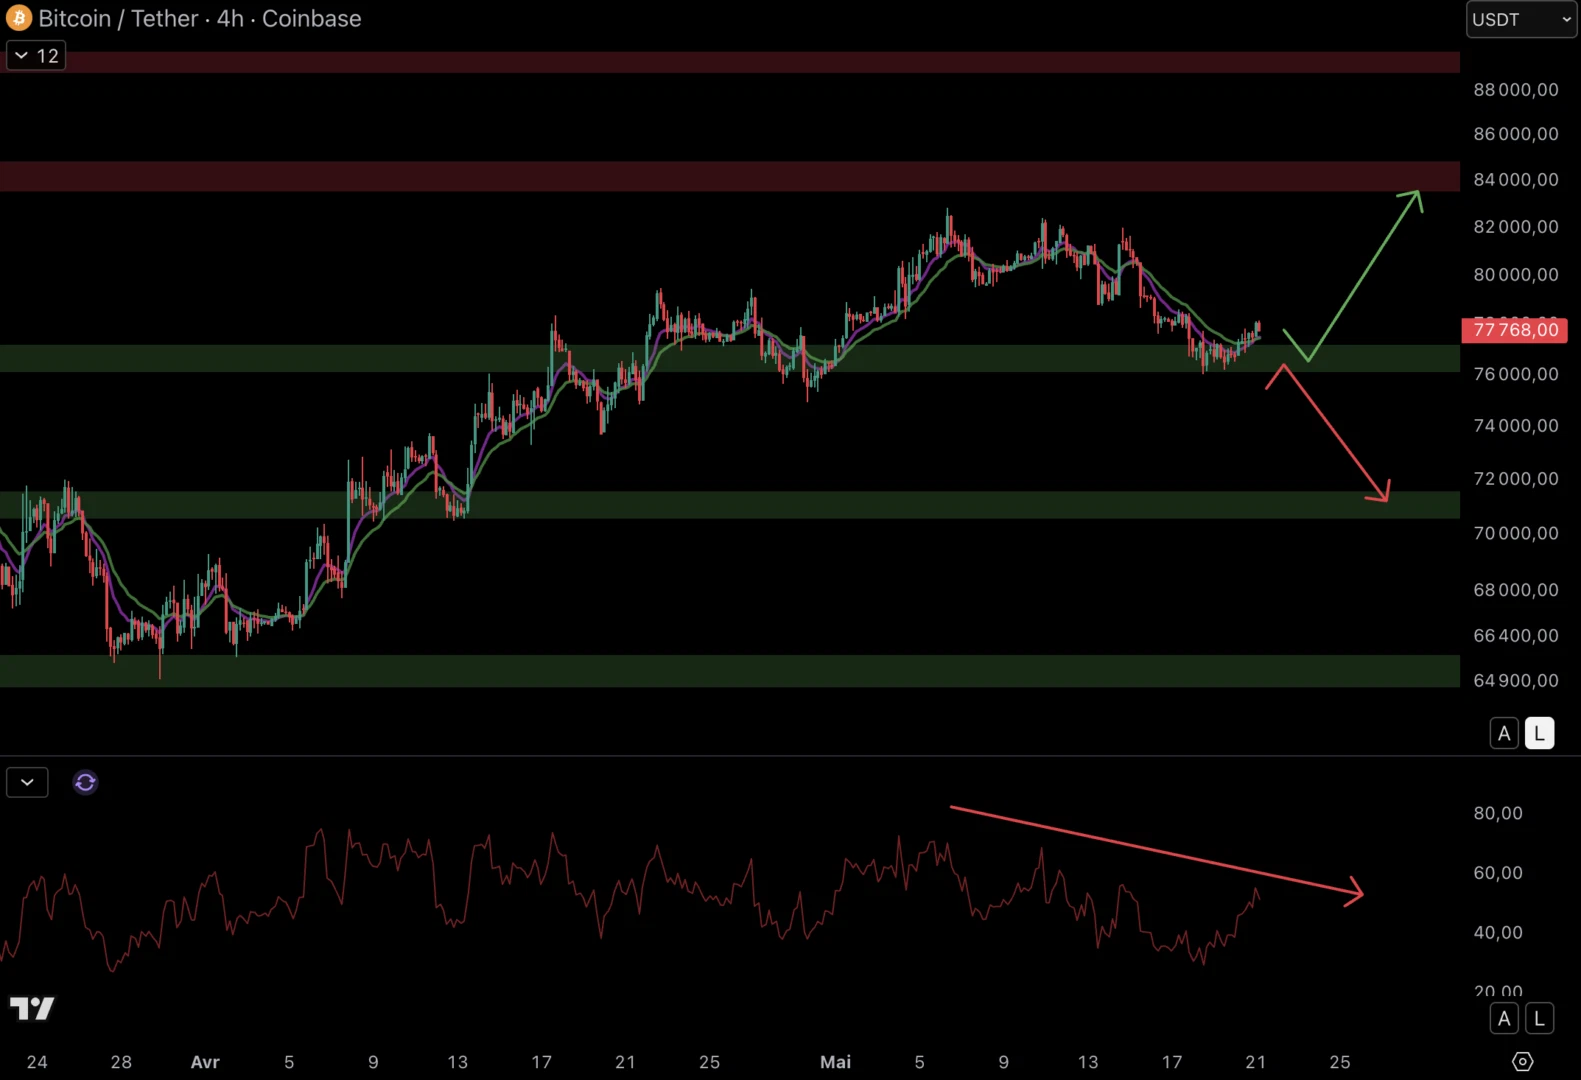The height and width of the screenshot is (1080, 1581).
Task: Open the USDT currency dropdown
Action: [1521, 19]
